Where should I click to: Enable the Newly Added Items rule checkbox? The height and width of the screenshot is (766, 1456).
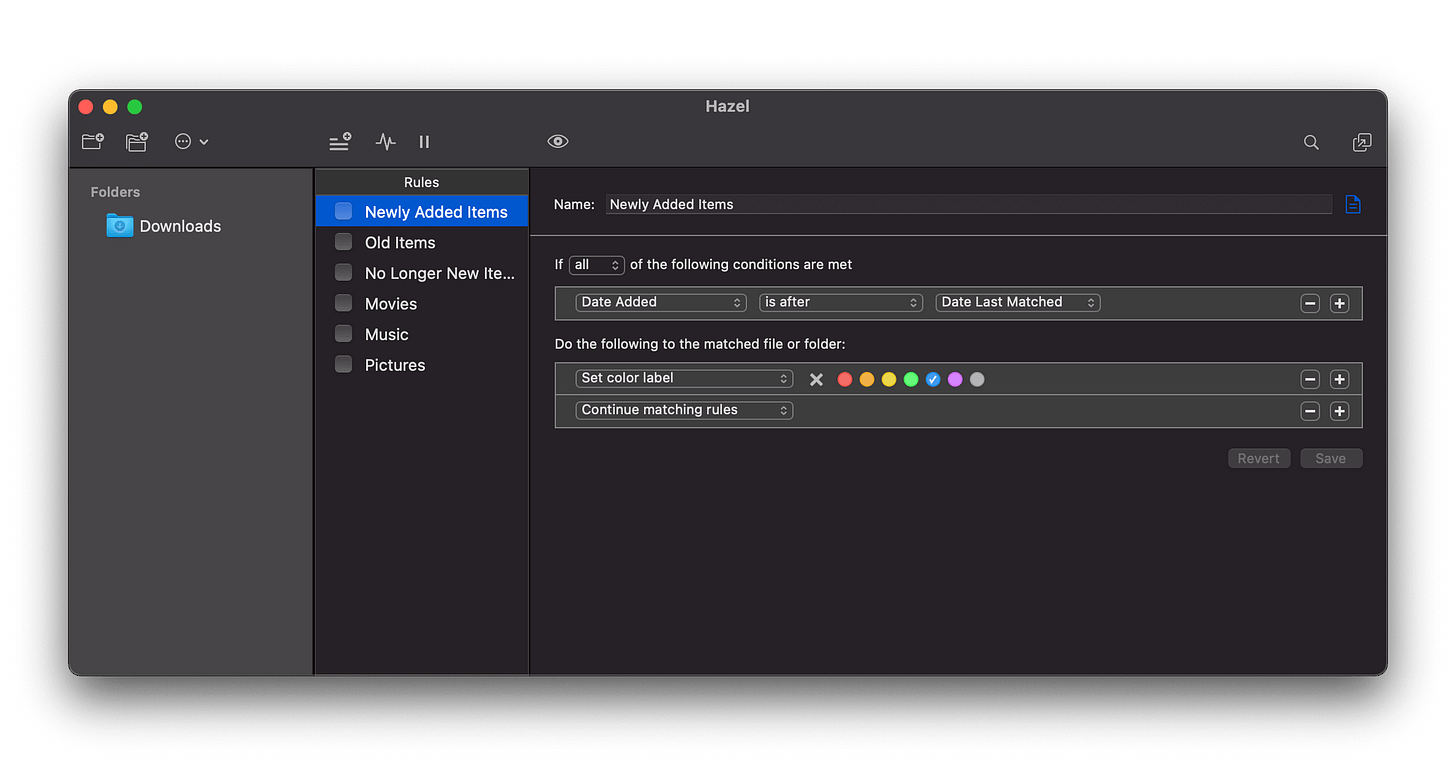pos(343,211)
